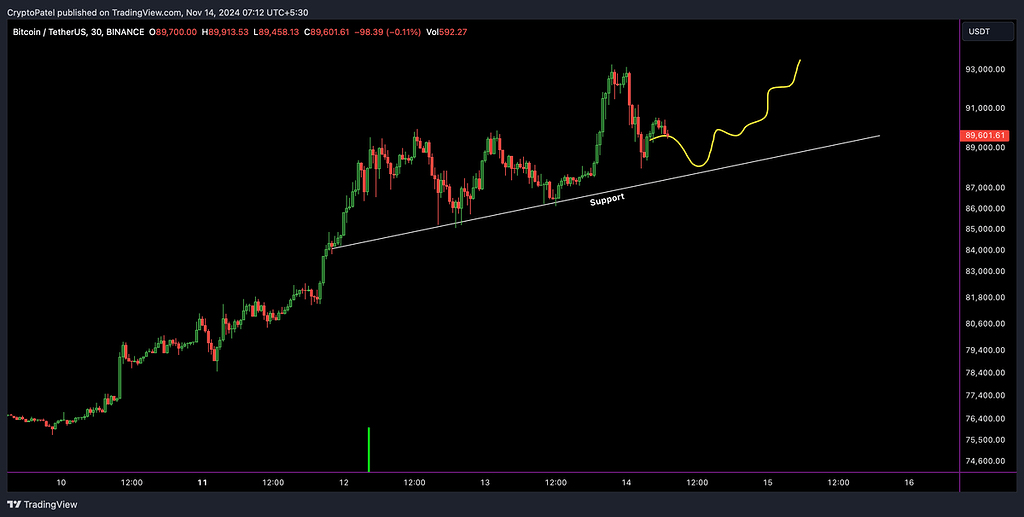Image resolution: width=1024 pixels, height=517 pixels.
Task: Click date label 14 on time axis
Action: pos(626,483)
